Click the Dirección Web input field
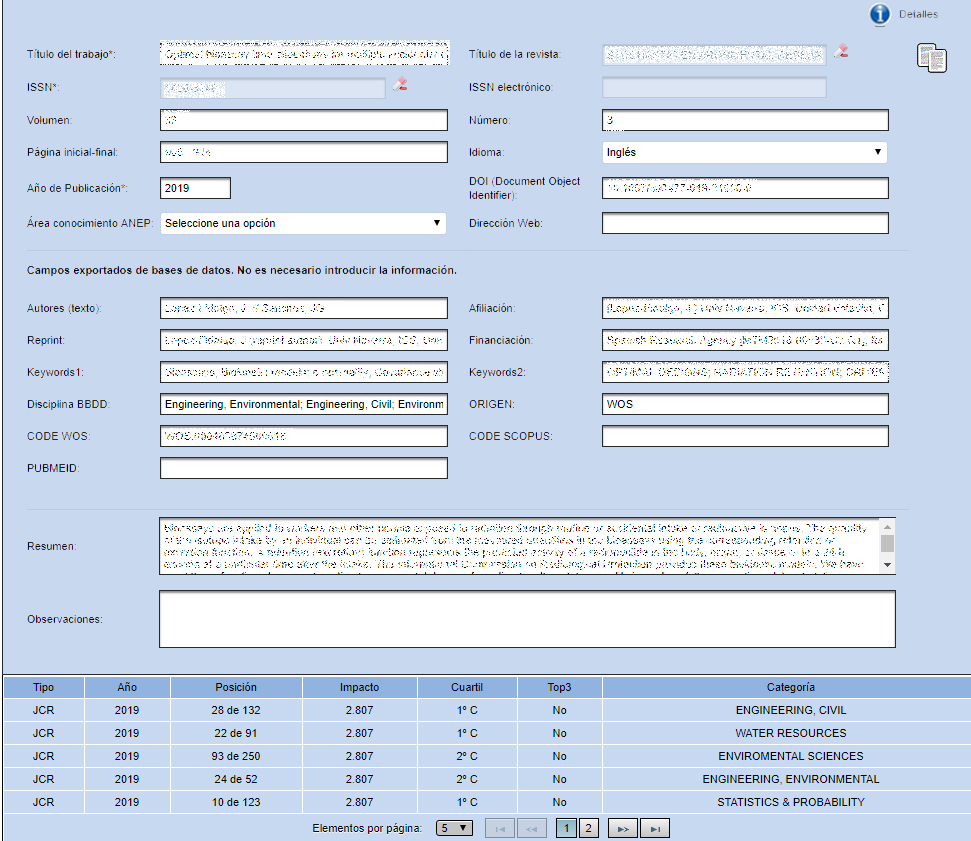 pyautogui.click(x=745, y=223)
